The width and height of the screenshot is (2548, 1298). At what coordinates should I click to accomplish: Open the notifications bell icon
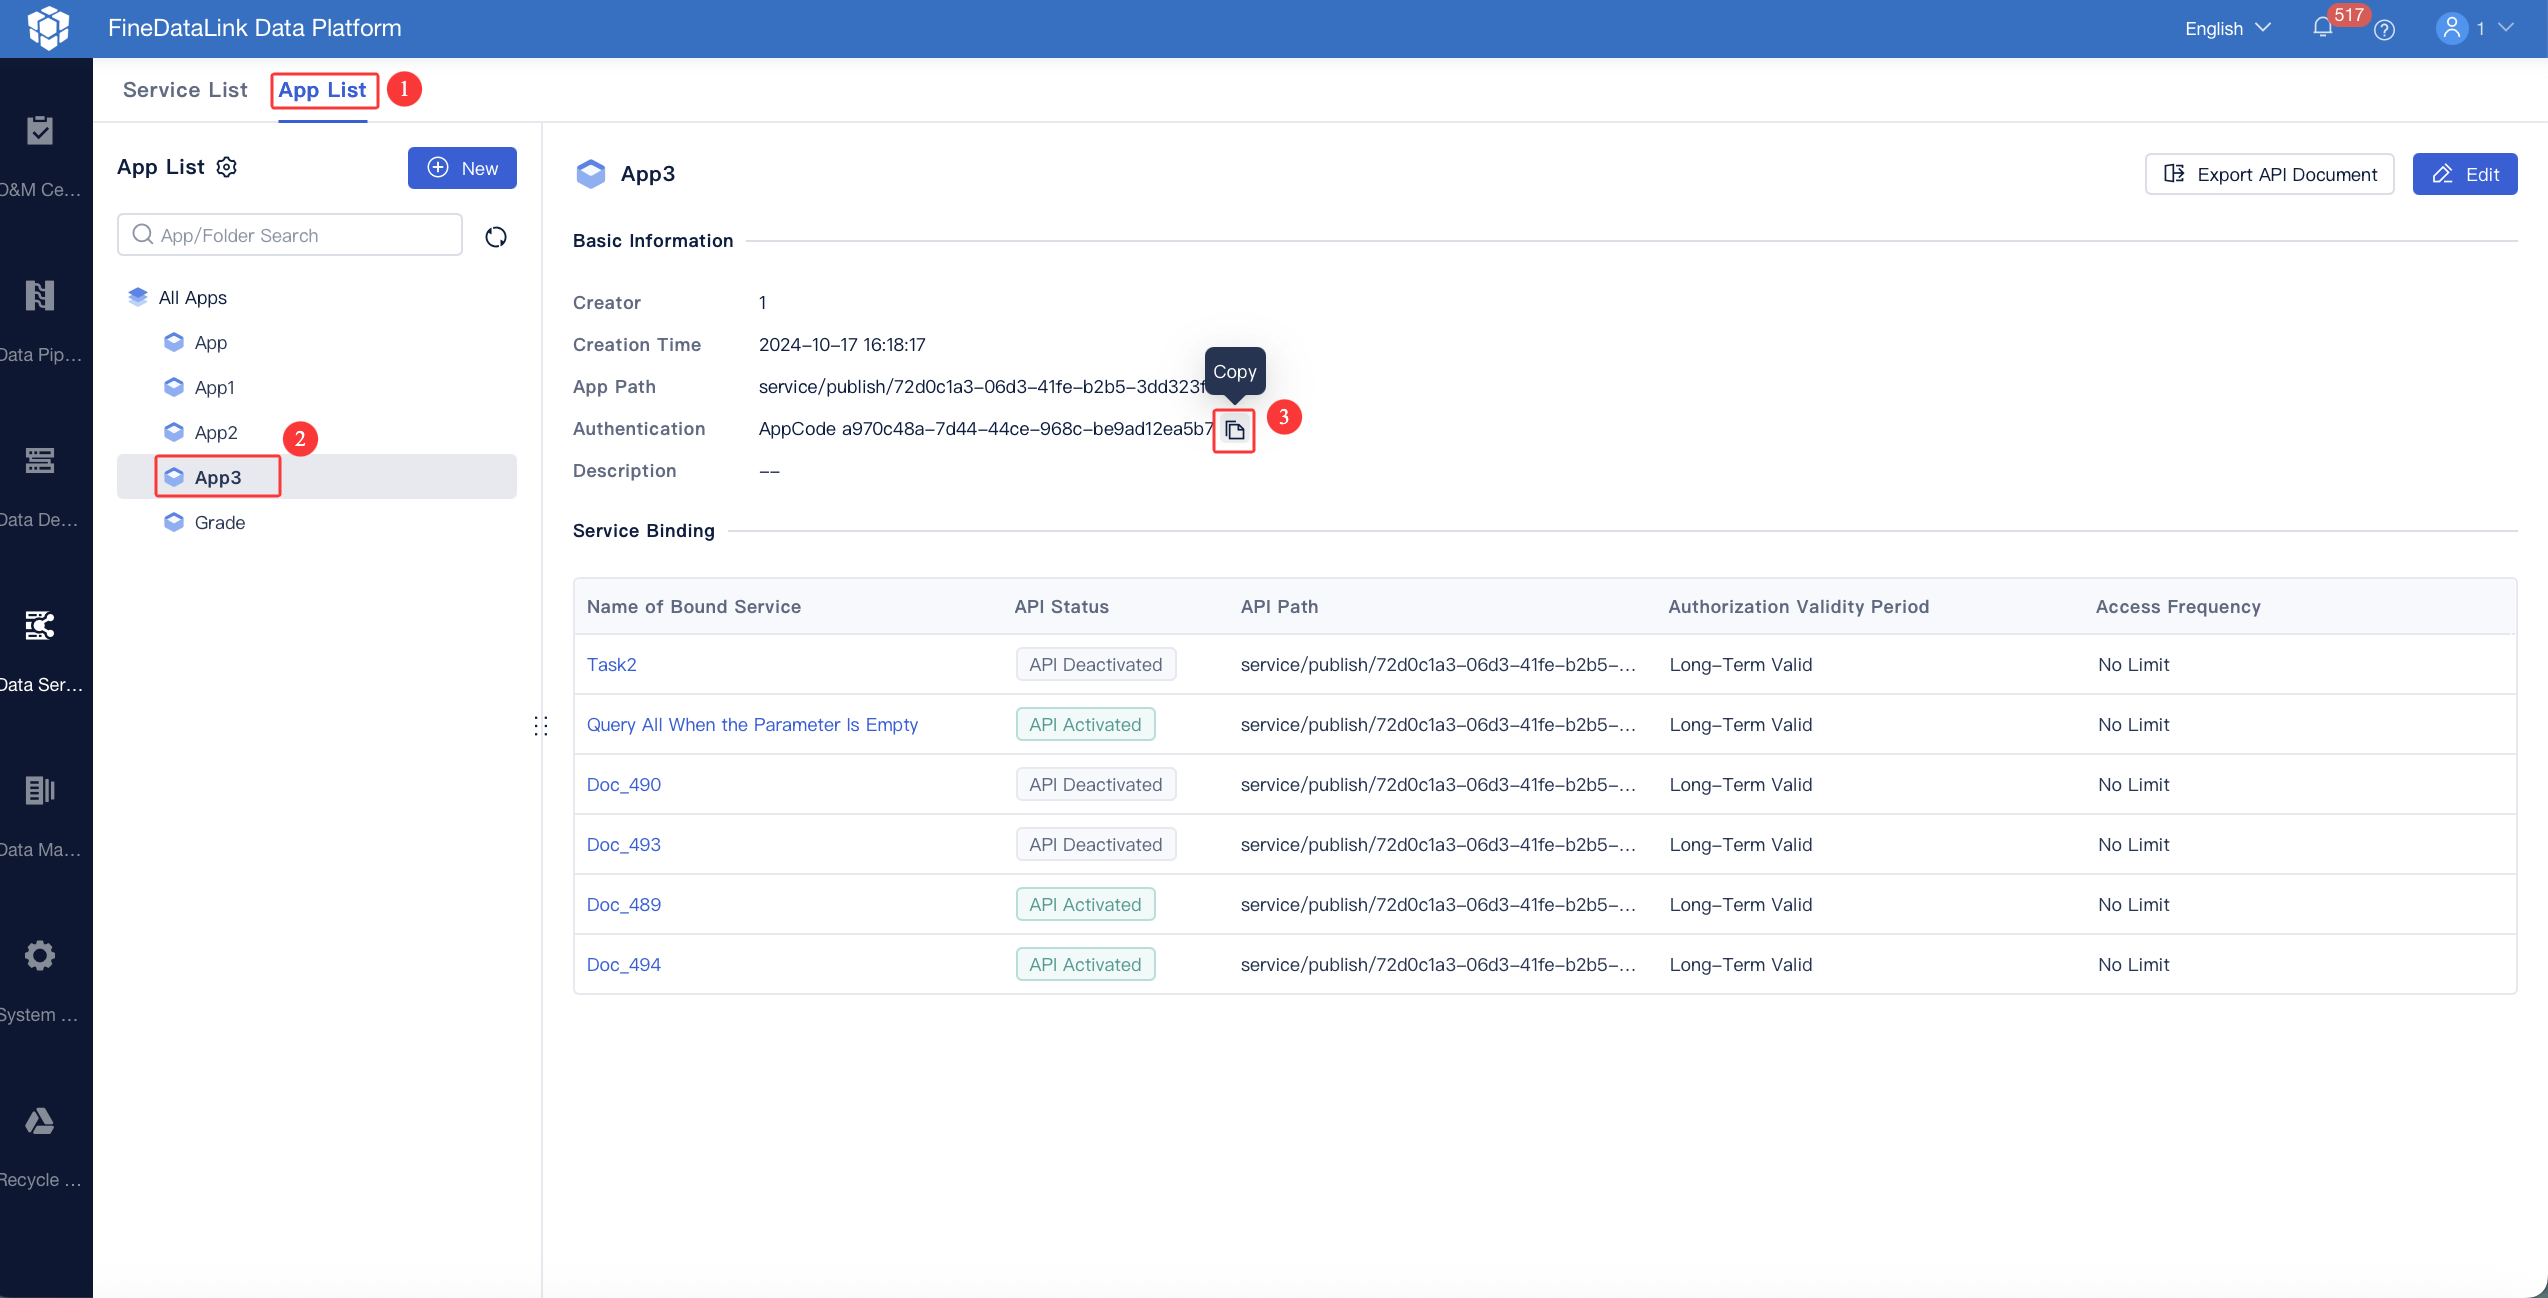[x=2322, y=28]
